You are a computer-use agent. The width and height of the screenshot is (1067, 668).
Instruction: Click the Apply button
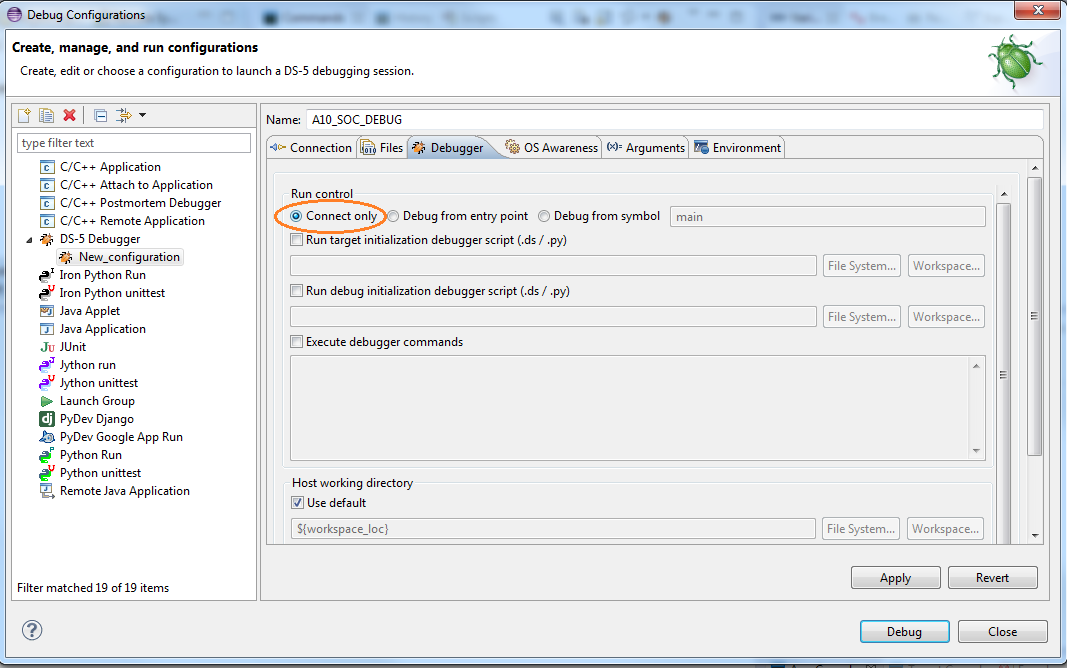point(896,578)
